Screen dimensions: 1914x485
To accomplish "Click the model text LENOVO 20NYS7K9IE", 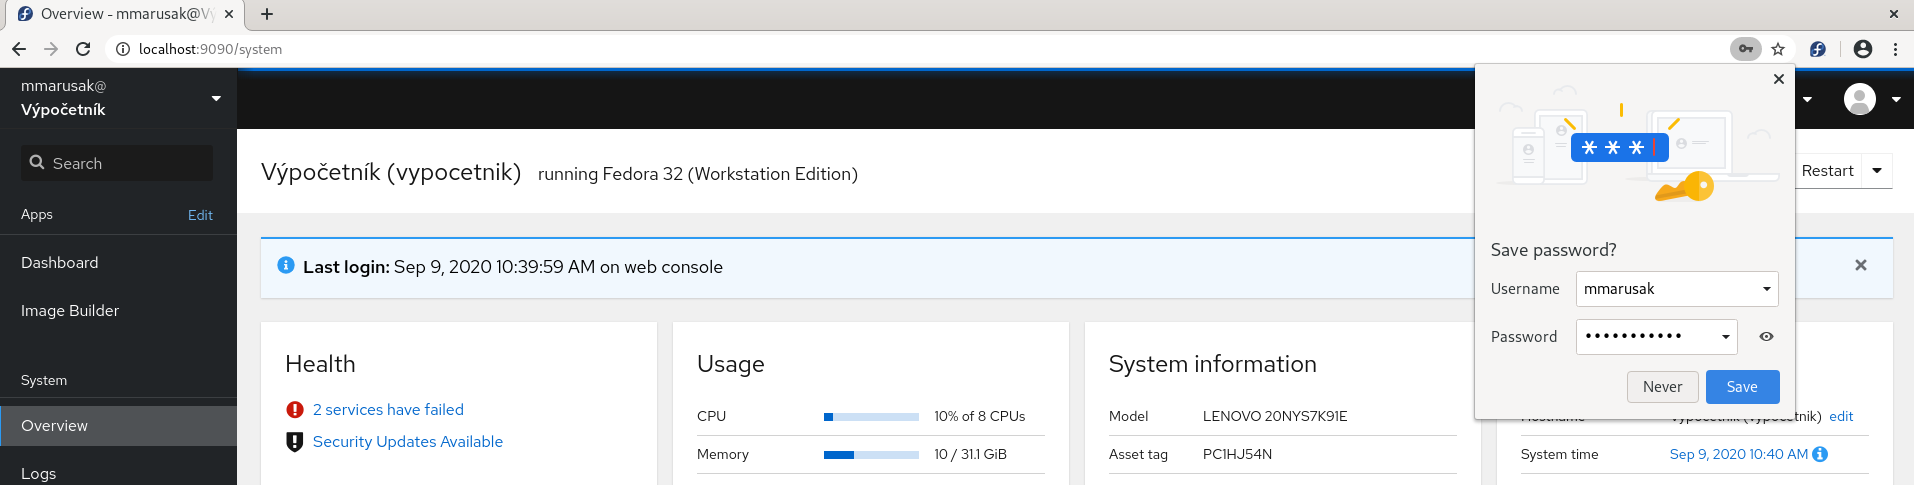I will (1275, 416).
